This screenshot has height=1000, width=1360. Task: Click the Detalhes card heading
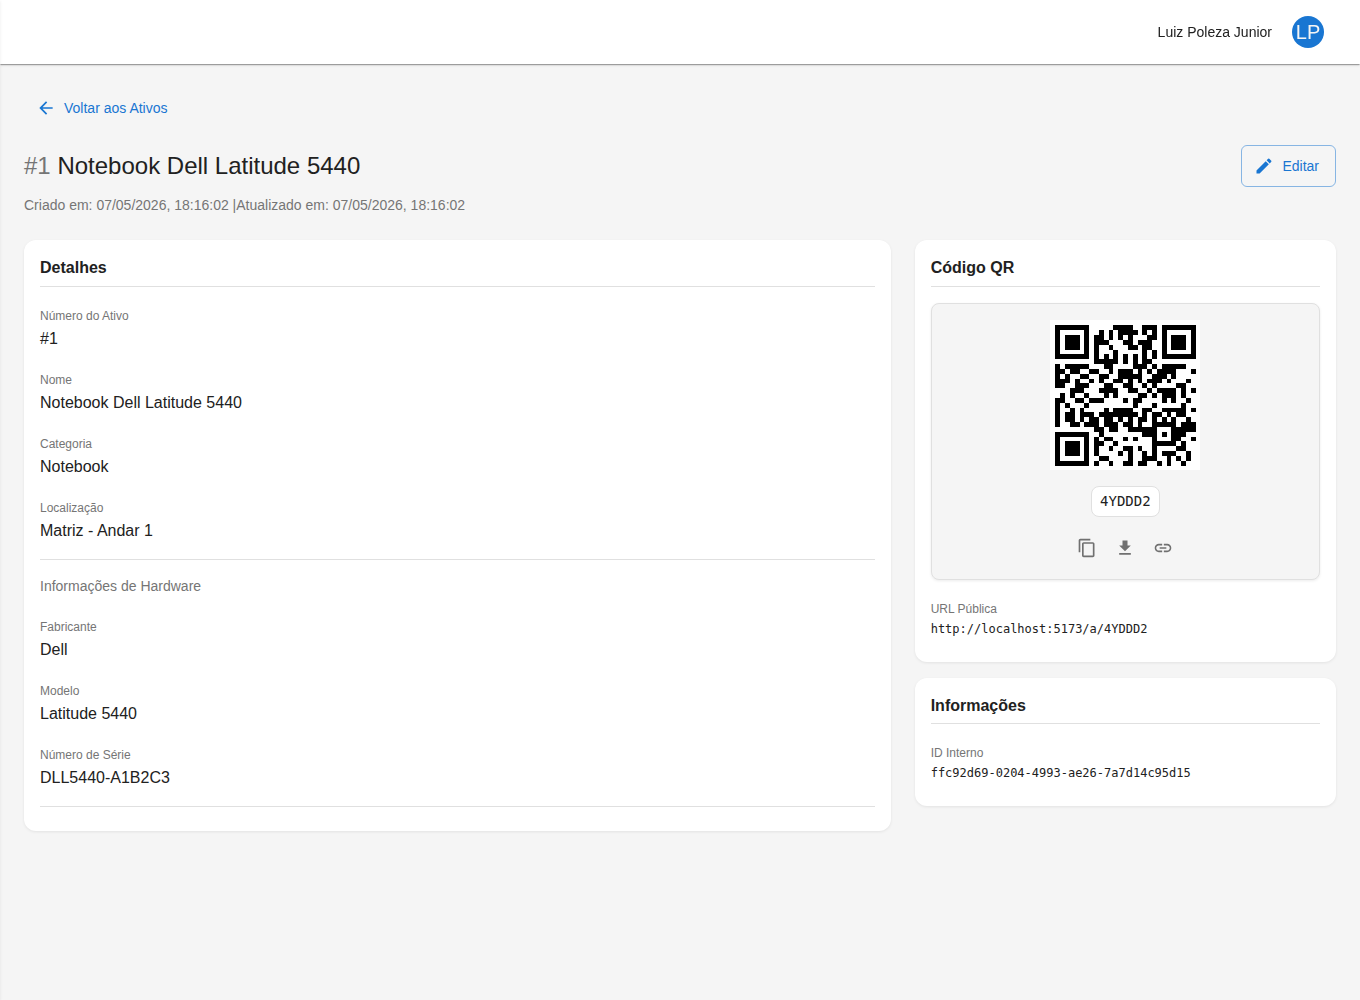tap(73, 268)
